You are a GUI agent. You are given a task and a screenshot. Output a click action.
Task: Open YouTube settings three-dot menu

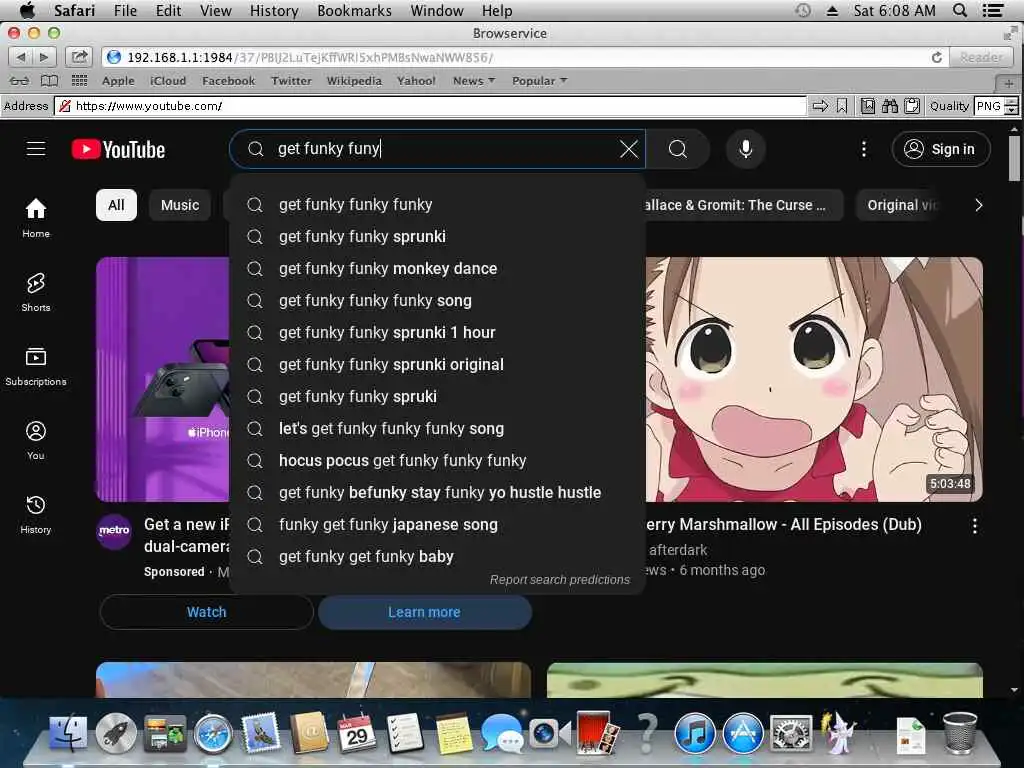[x=863, y=149]
